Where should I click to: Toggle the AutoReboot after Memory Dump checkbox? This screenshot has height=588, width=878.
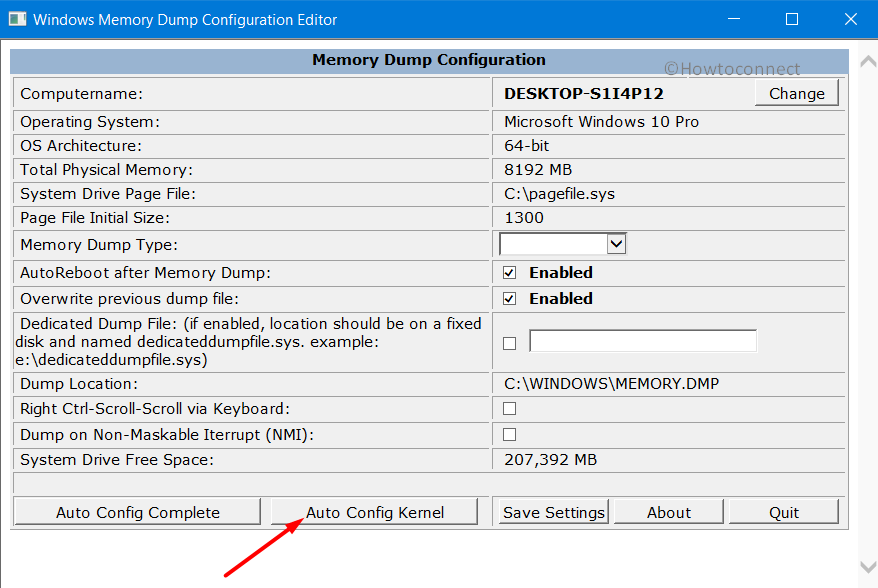coord(509,273)
